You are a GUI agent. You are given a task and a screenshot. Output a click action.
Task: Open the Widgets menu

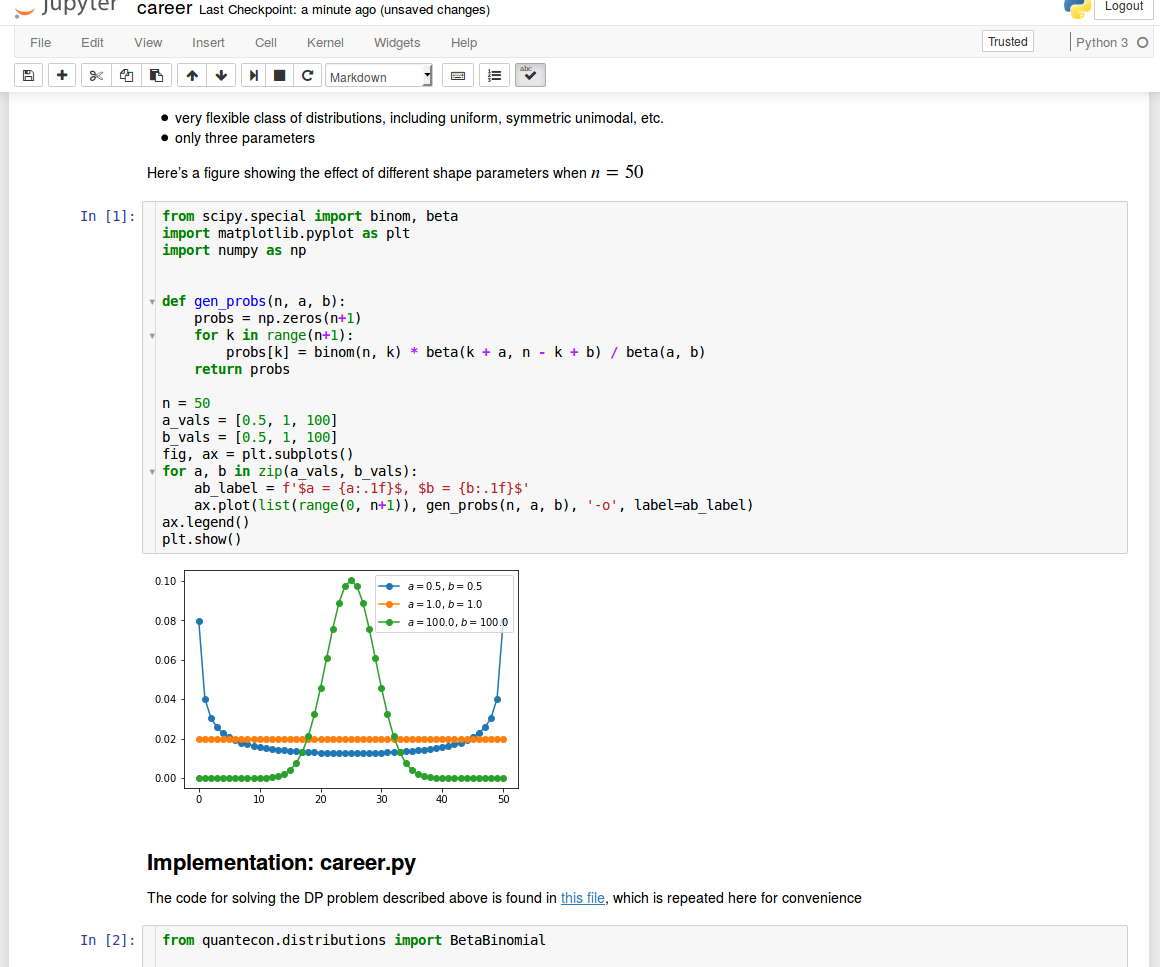click(397, 43)
